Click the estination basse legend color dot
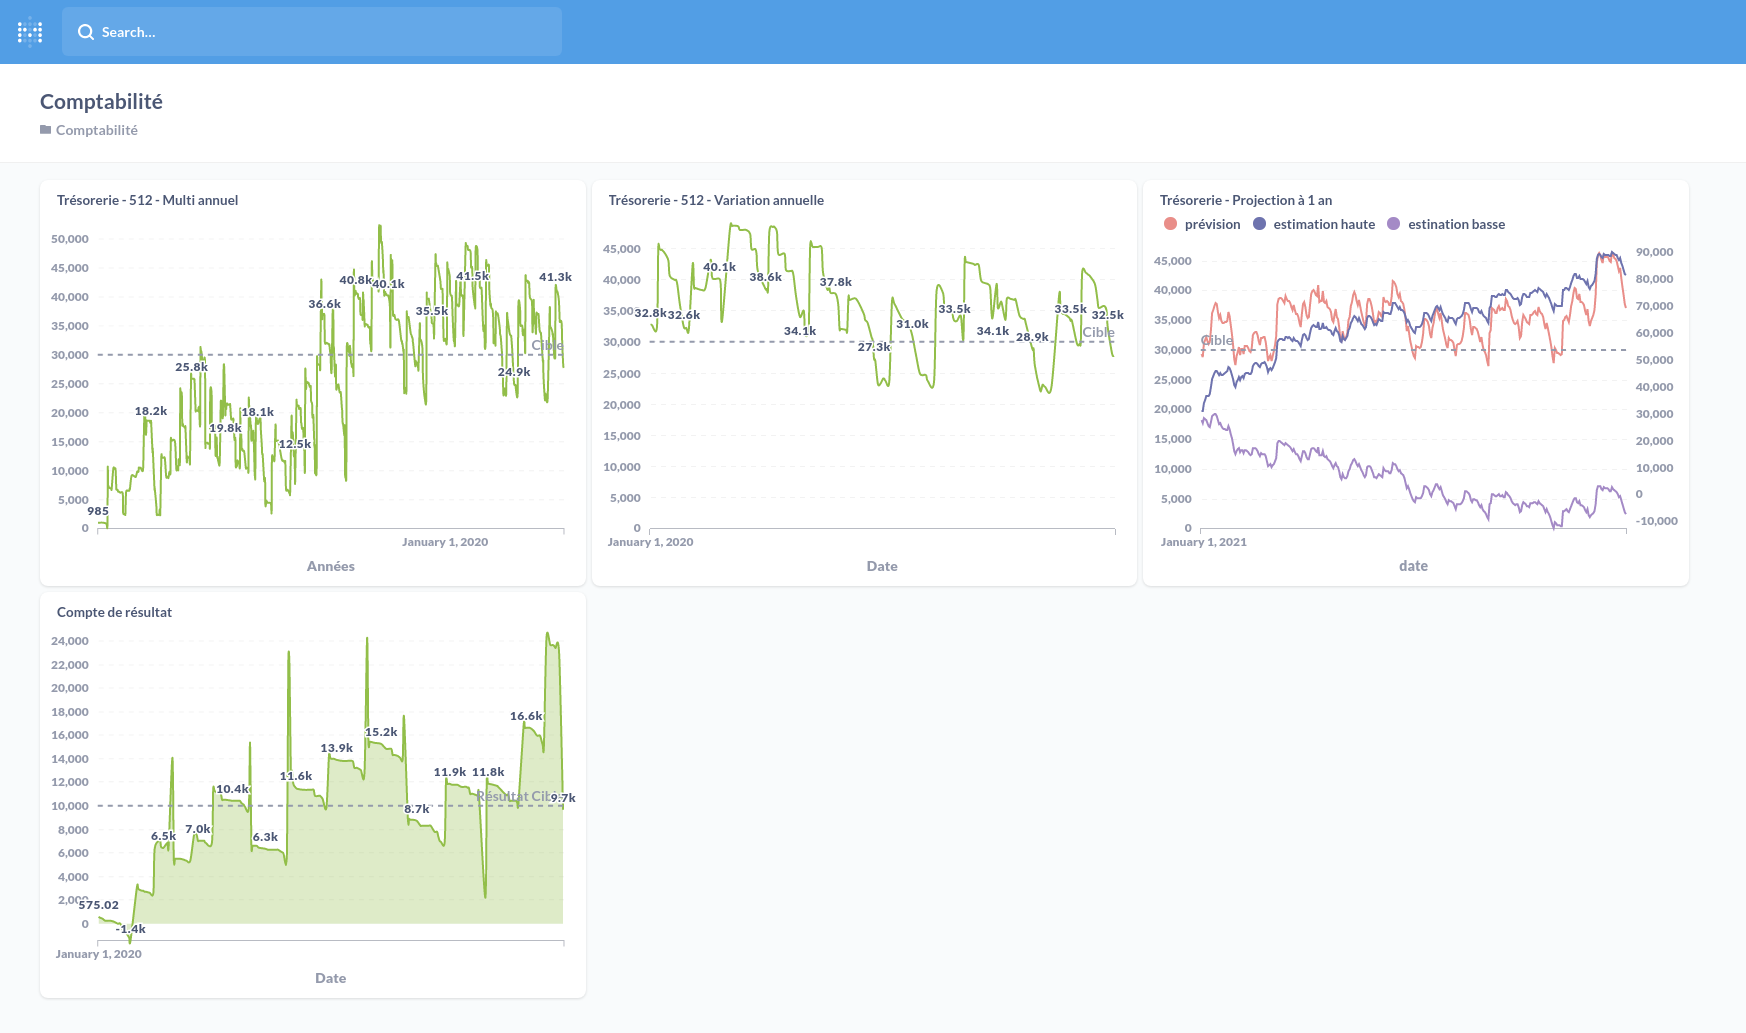The image size is (1746, 1033). pos(1393,224)
